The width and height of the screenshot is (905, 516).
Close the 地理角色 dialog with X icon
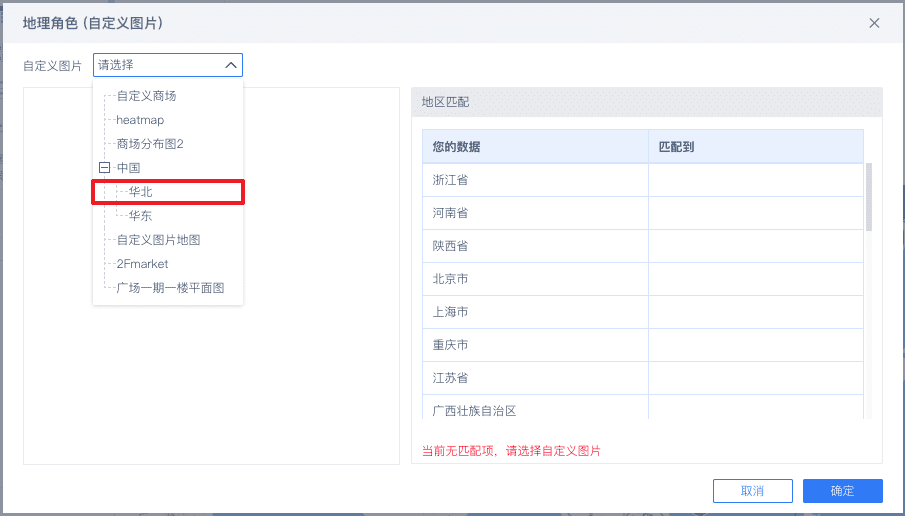point(874,23)
